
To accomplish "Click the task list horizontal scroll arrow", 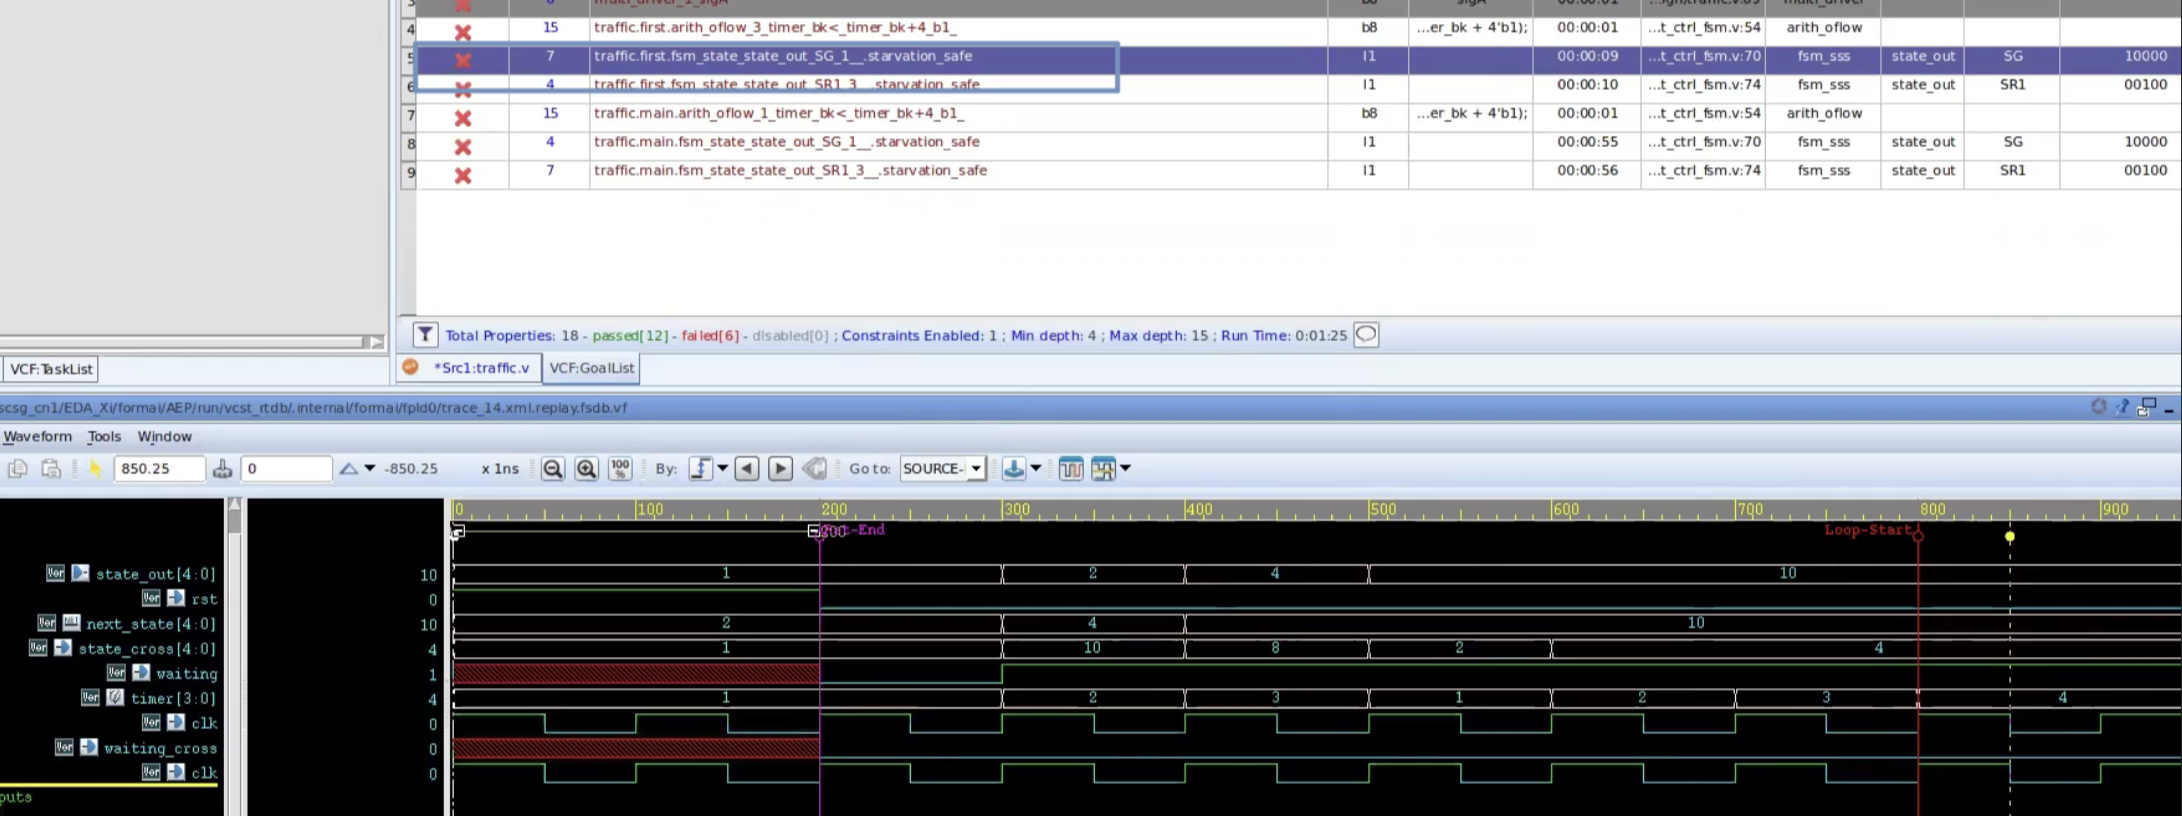I will click(376, 342).
